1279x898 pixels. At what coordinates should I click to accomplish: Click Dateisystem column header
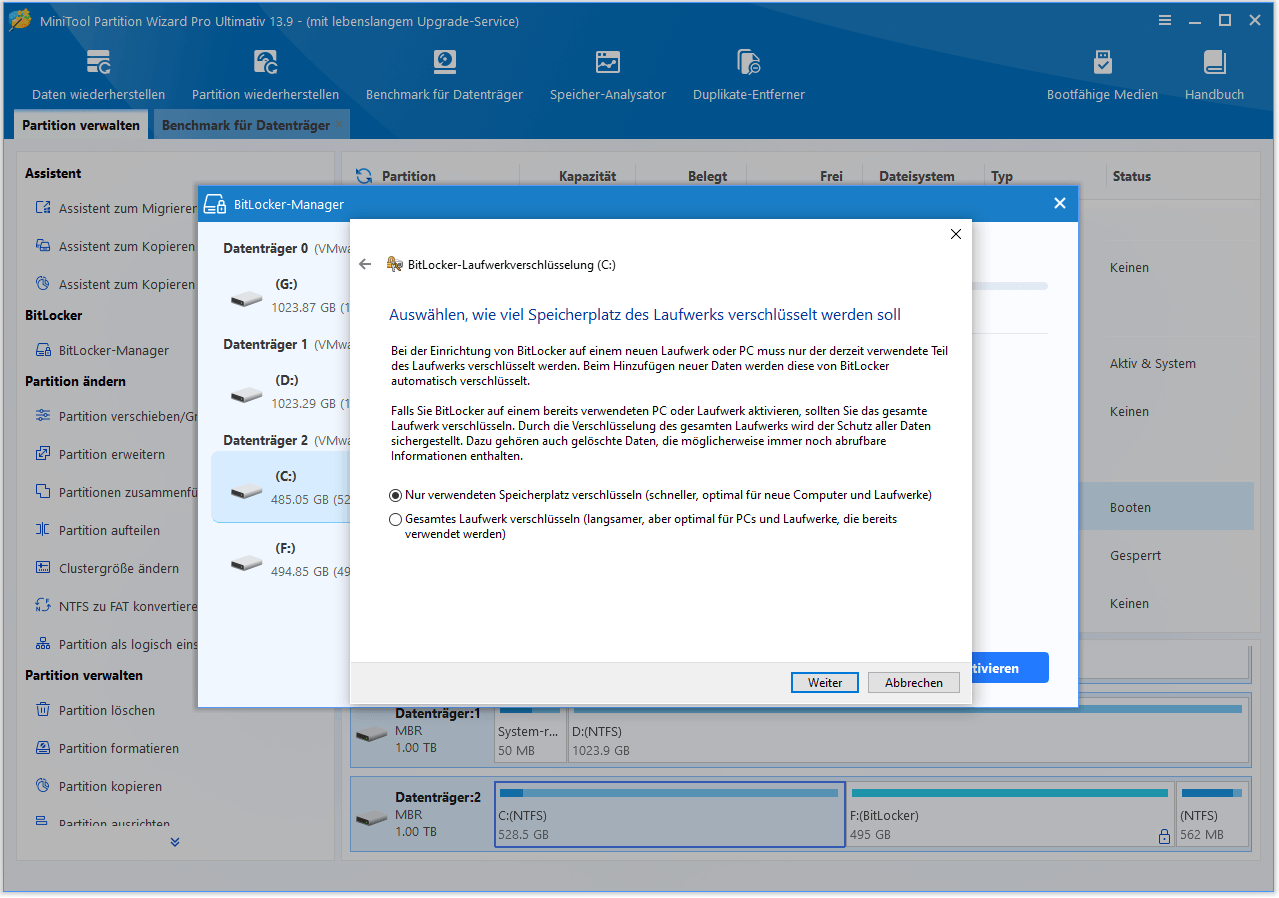point(917,176)
